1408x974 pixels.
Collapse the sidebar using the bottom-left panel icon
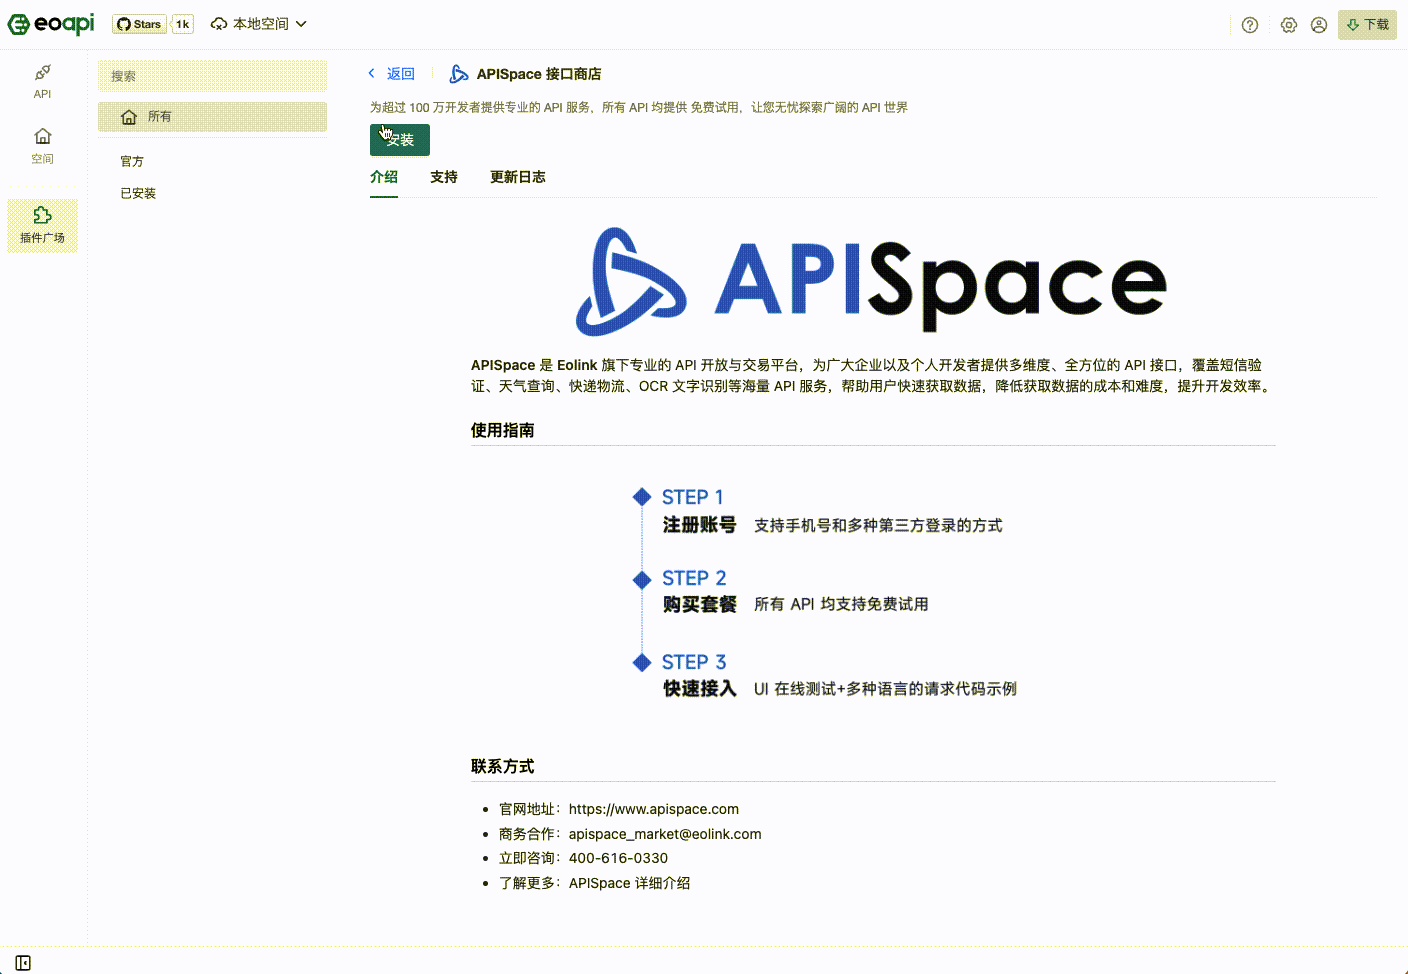pyautogui.click(x=22, y=961)
